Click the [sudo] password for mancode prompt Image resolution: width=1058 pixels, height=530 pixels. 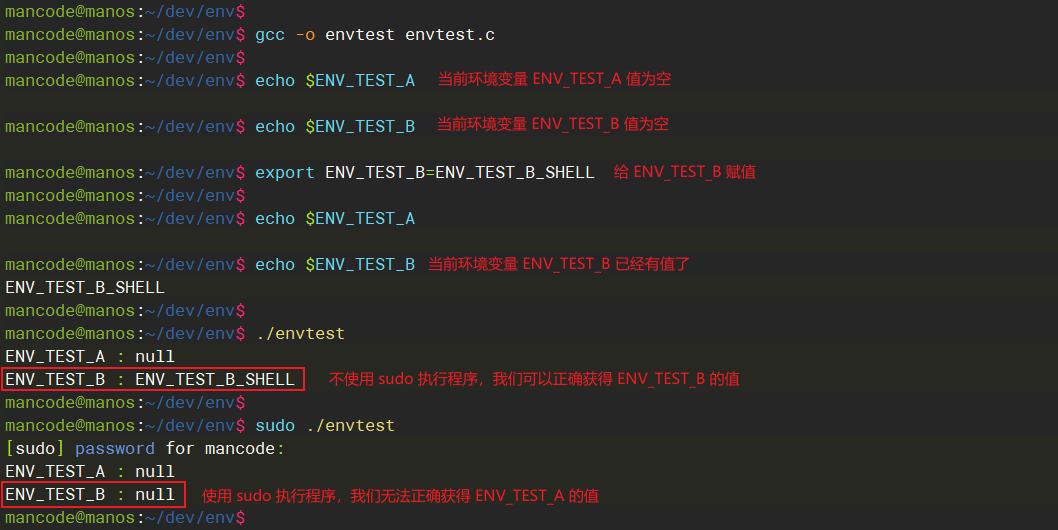pyautogui.click(x=144, y=449)
